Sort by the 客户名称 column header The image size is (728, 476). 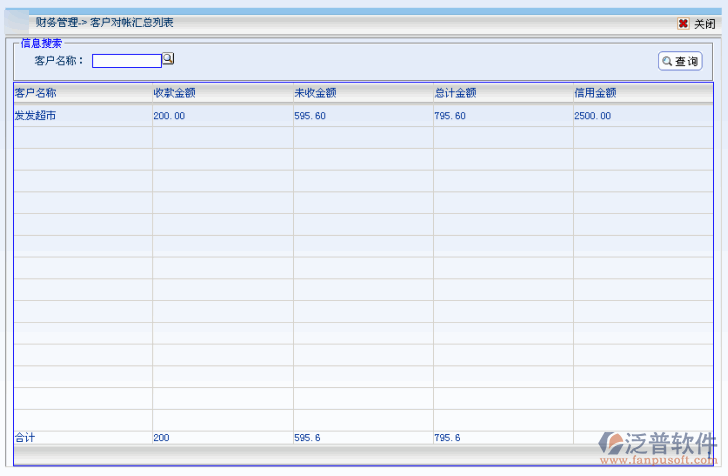click(x=35, y=93)
